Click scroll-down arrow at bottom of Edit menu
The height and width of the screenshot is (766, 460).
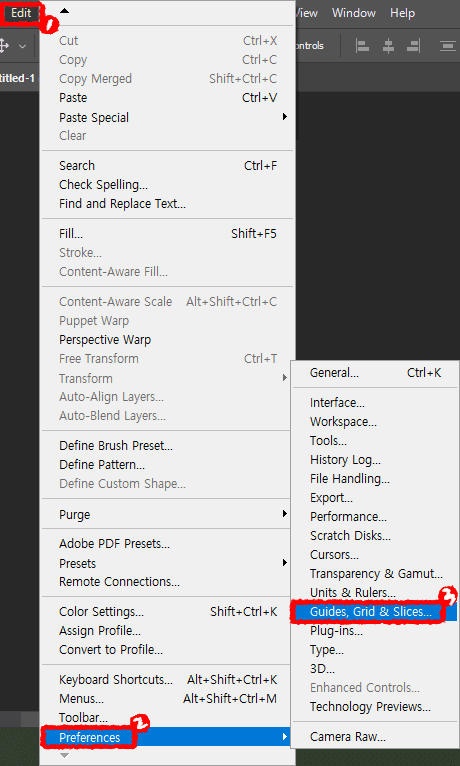64,755
